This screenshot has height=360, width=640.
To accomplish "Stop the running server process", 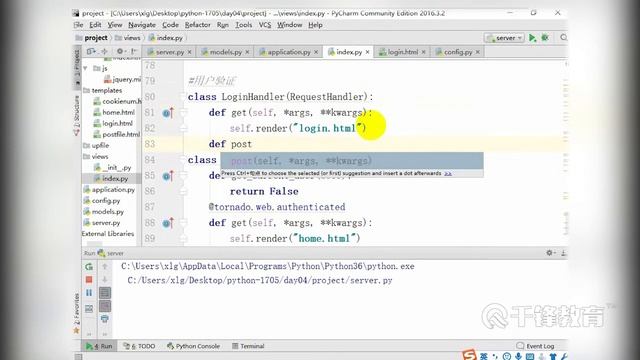I will click(x=89, y=280).
